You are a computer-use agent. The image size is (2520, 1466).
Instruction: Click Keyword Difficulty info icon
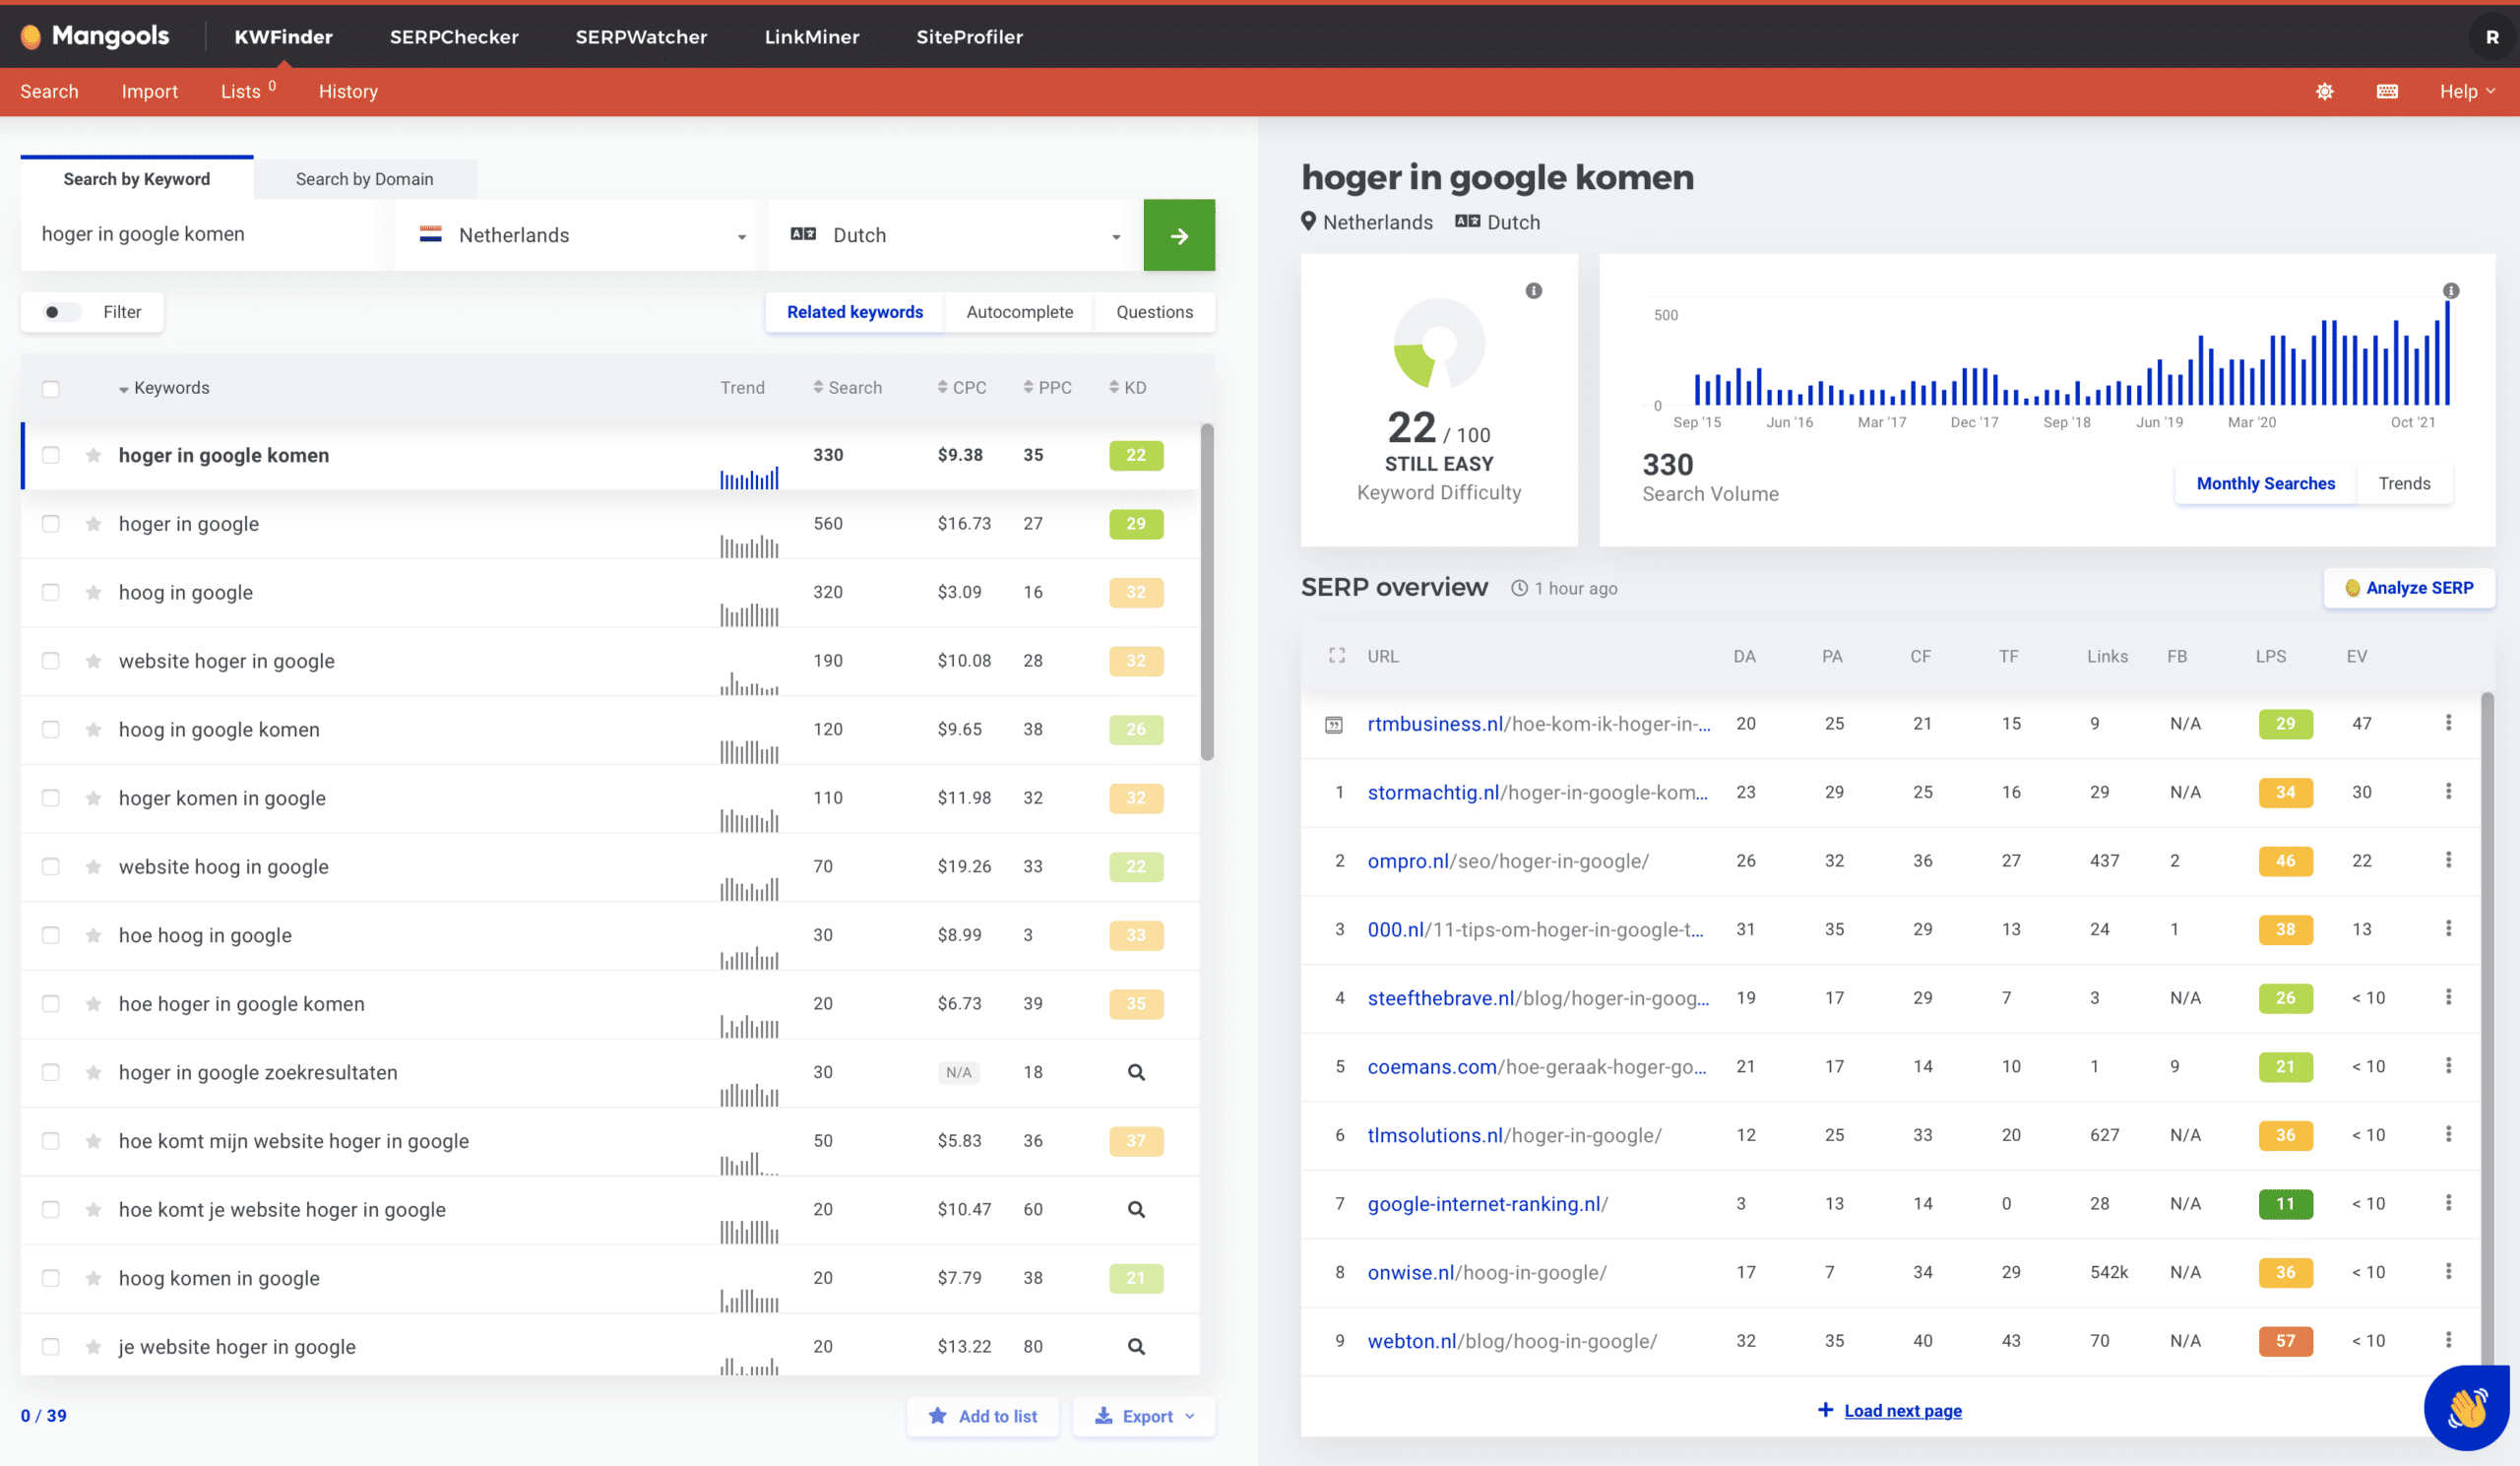pos(1533,291)
